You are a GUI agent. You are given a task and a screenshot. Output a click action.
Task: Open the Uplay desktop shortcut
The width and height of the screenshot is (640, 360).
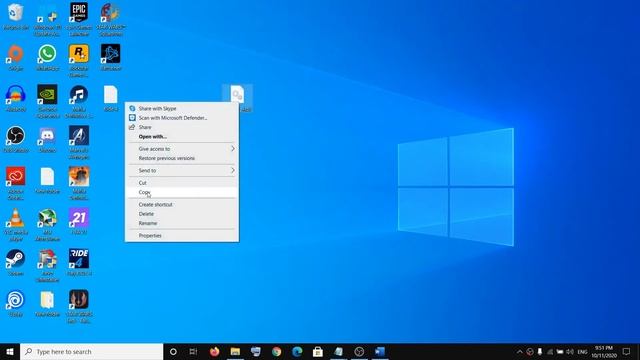[x=16, y=303]
